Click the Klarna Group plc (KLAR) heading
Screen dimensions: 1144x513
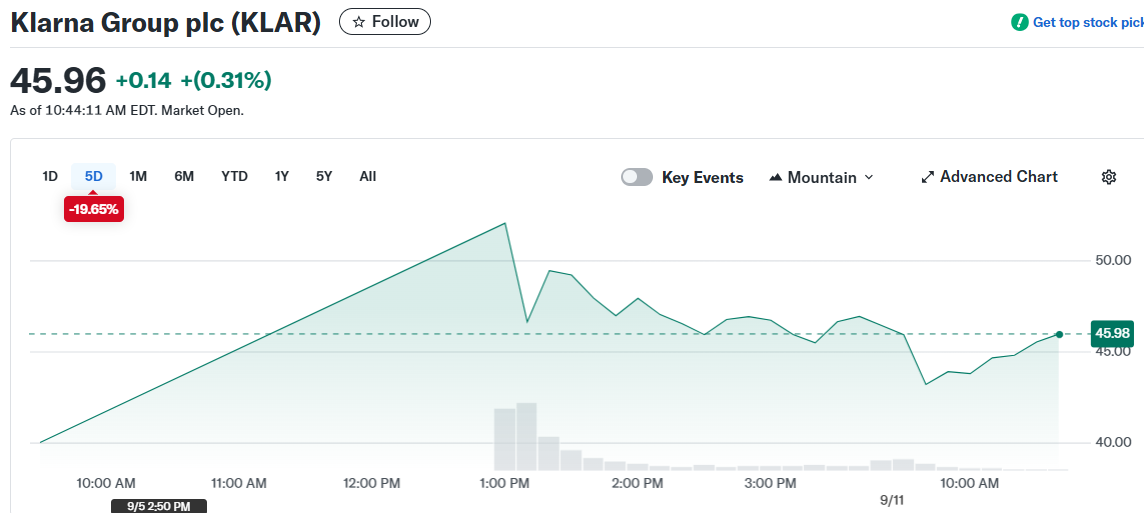166,22
